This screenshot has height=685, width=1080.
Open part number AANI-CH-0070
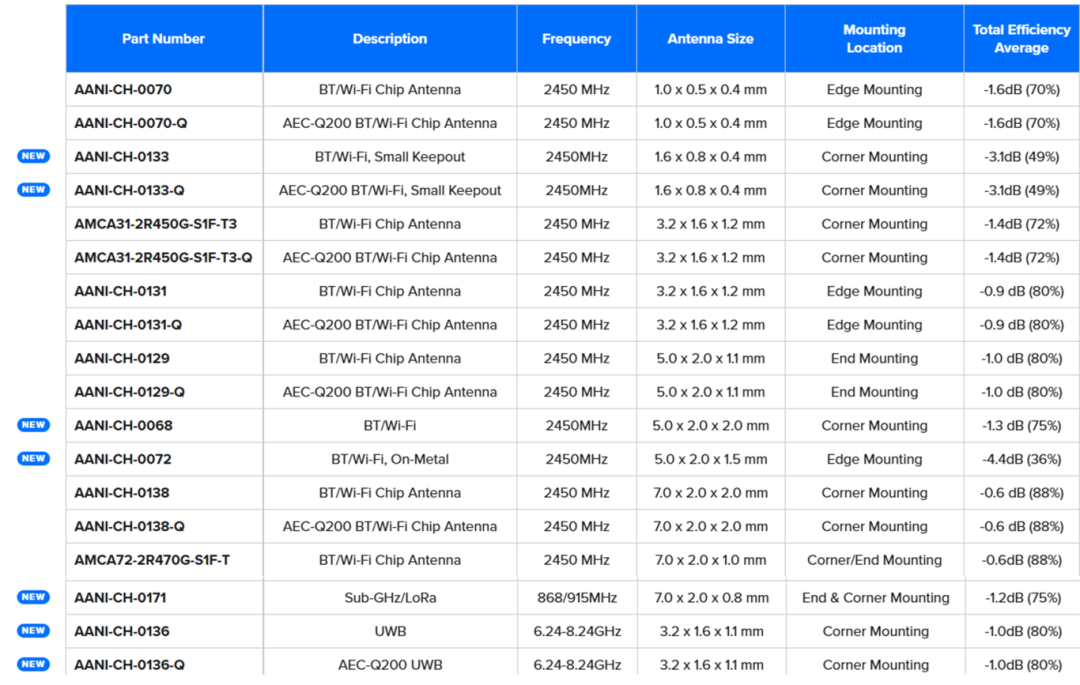point(123,90)
